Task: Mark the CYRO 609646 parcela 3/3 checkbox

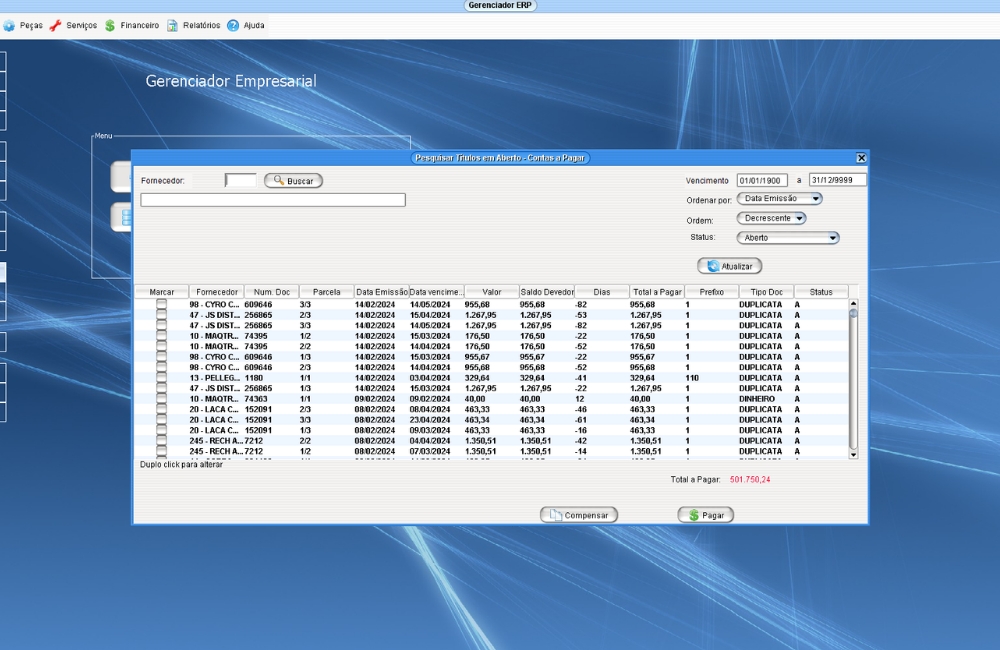Action: tap(161, 305)
